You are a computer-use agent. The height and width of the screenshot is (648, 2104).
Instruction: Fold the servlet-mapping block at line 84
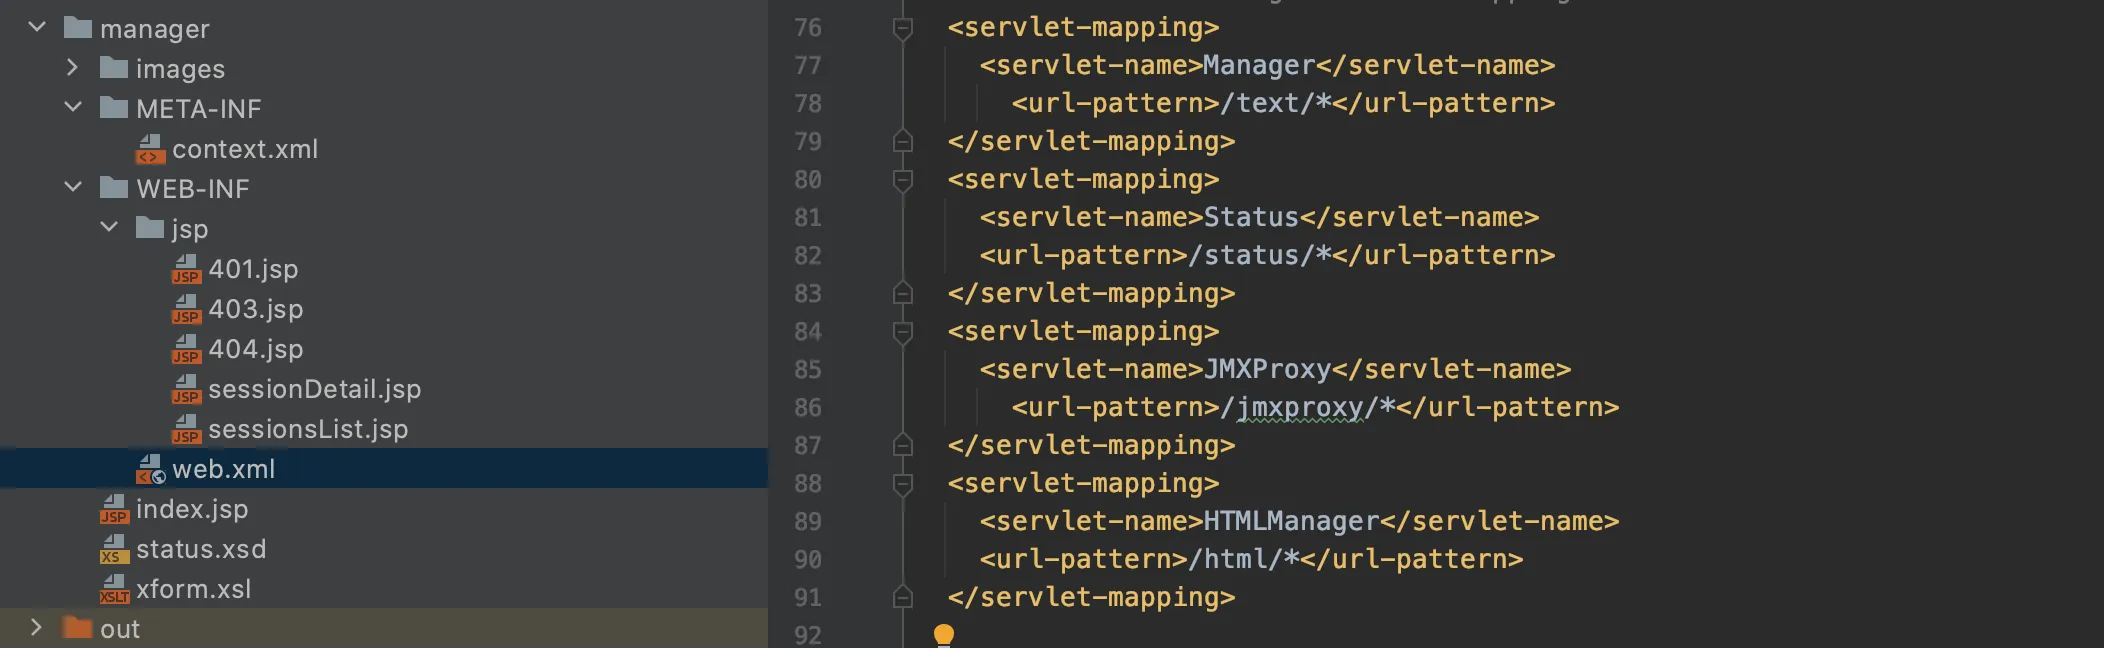pos(902,332)
